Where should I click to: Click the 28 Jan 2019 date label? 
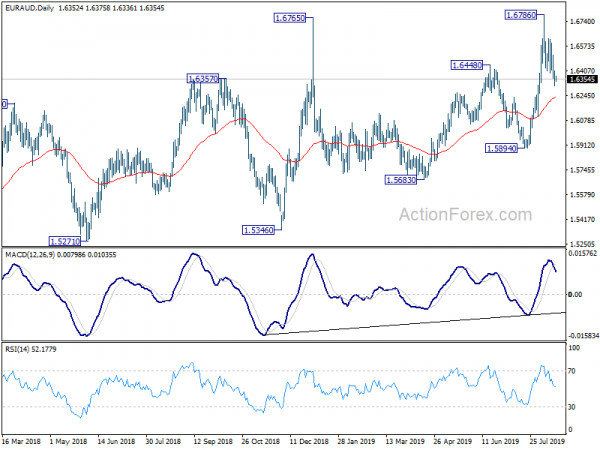coord(356,441)
